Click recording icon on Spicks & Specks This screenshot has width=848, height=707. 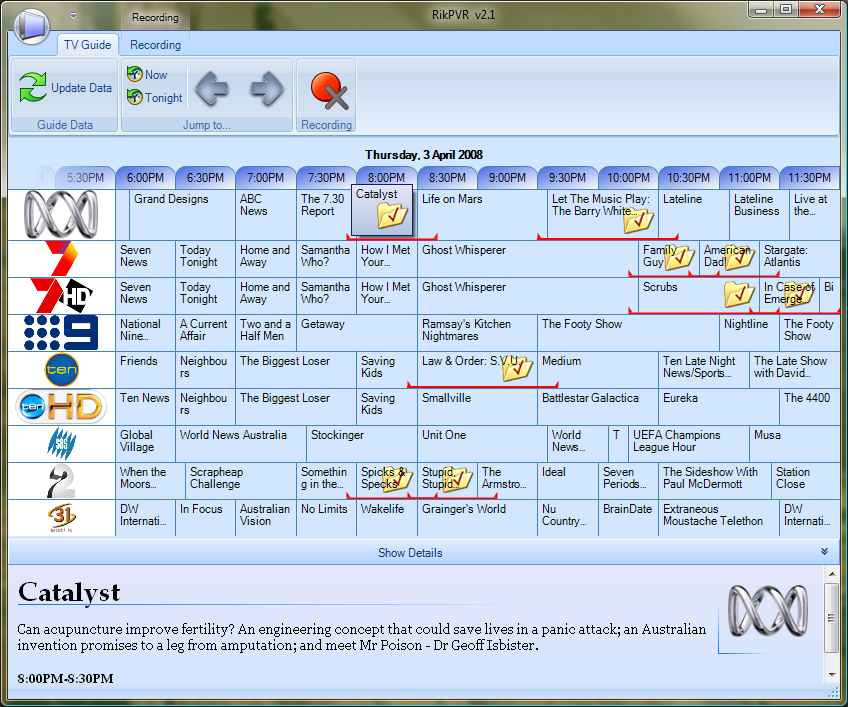(x=400, y=479)
